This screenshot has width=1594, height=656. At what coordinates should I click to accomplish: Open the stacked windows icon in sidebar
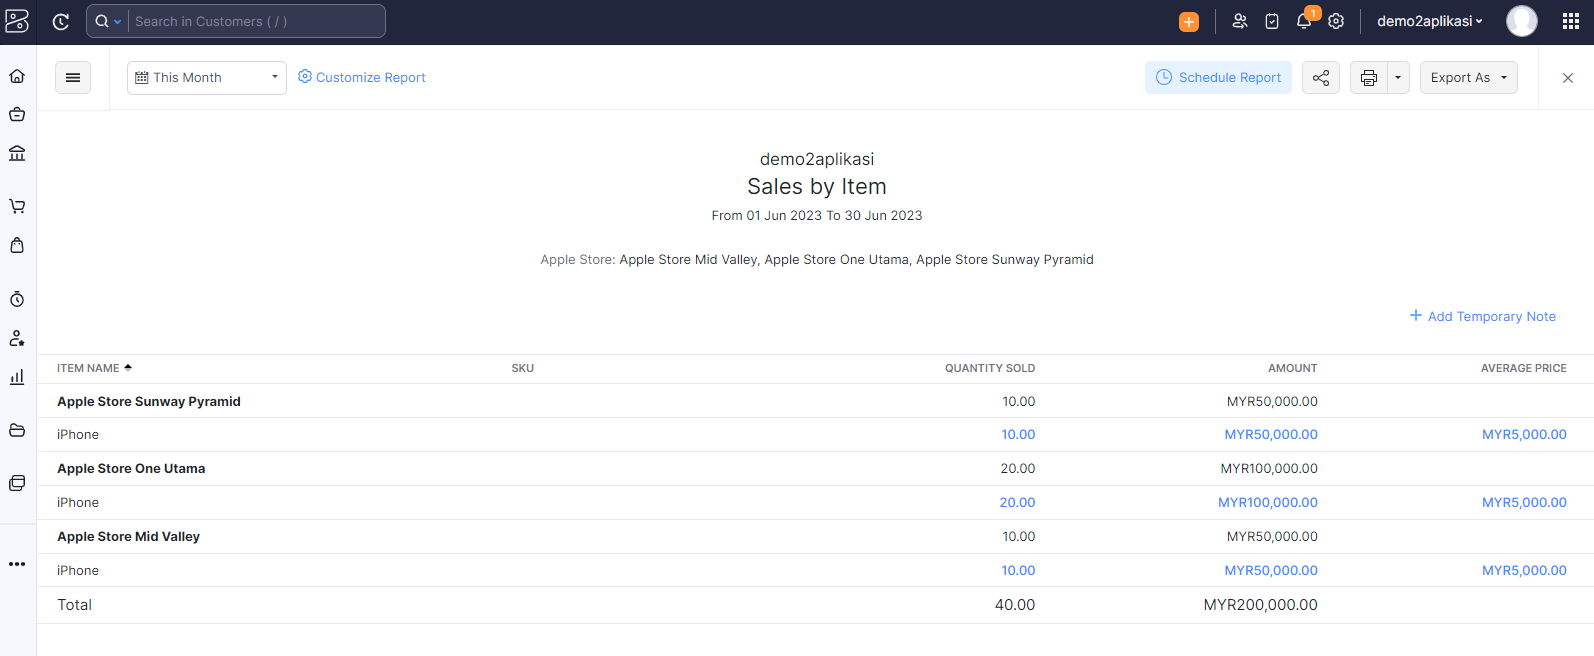tap(17, 483)
